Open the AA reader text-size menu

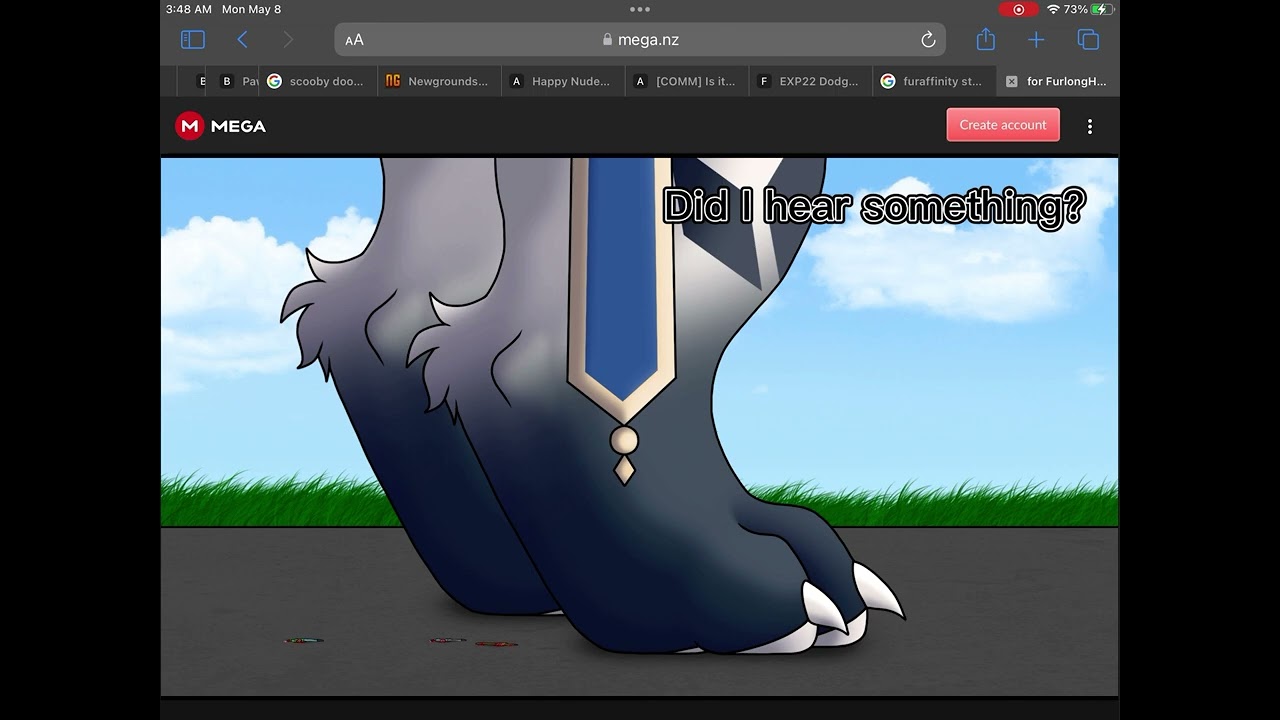(x=354, y=40)
